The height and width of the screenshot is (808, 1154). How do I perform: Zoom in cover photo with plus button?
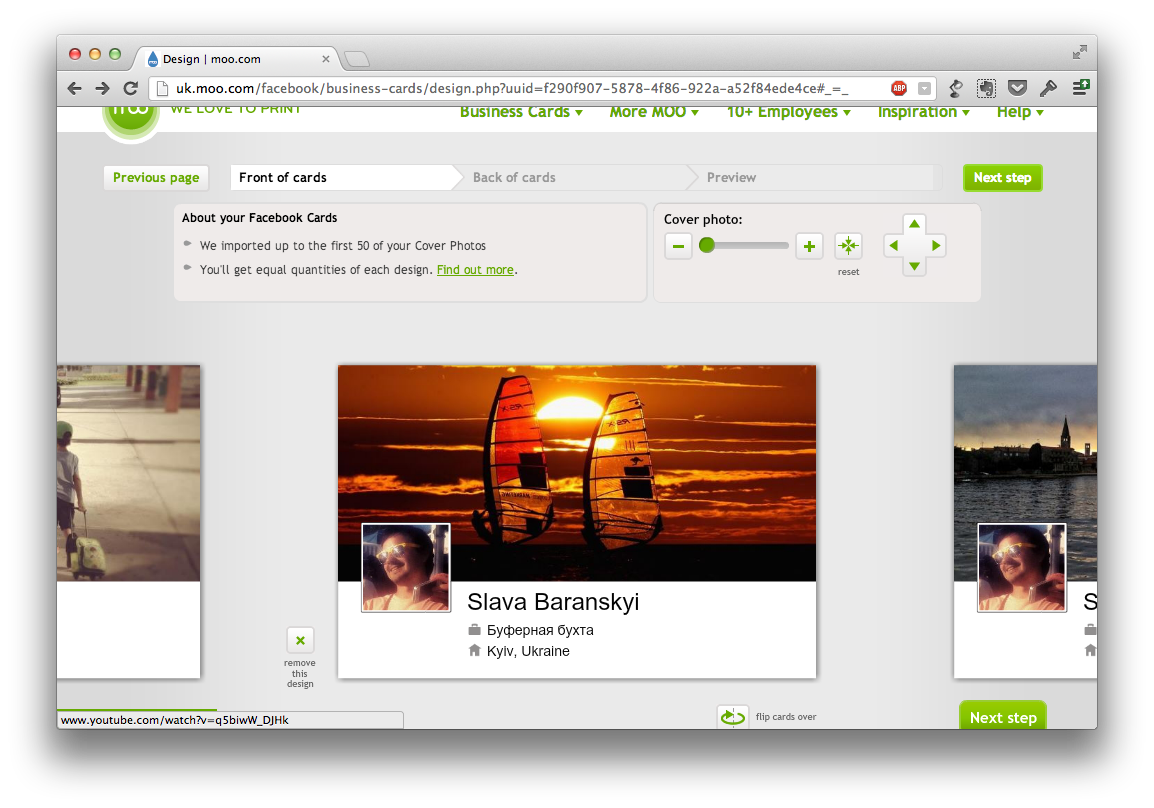point(809,246)
